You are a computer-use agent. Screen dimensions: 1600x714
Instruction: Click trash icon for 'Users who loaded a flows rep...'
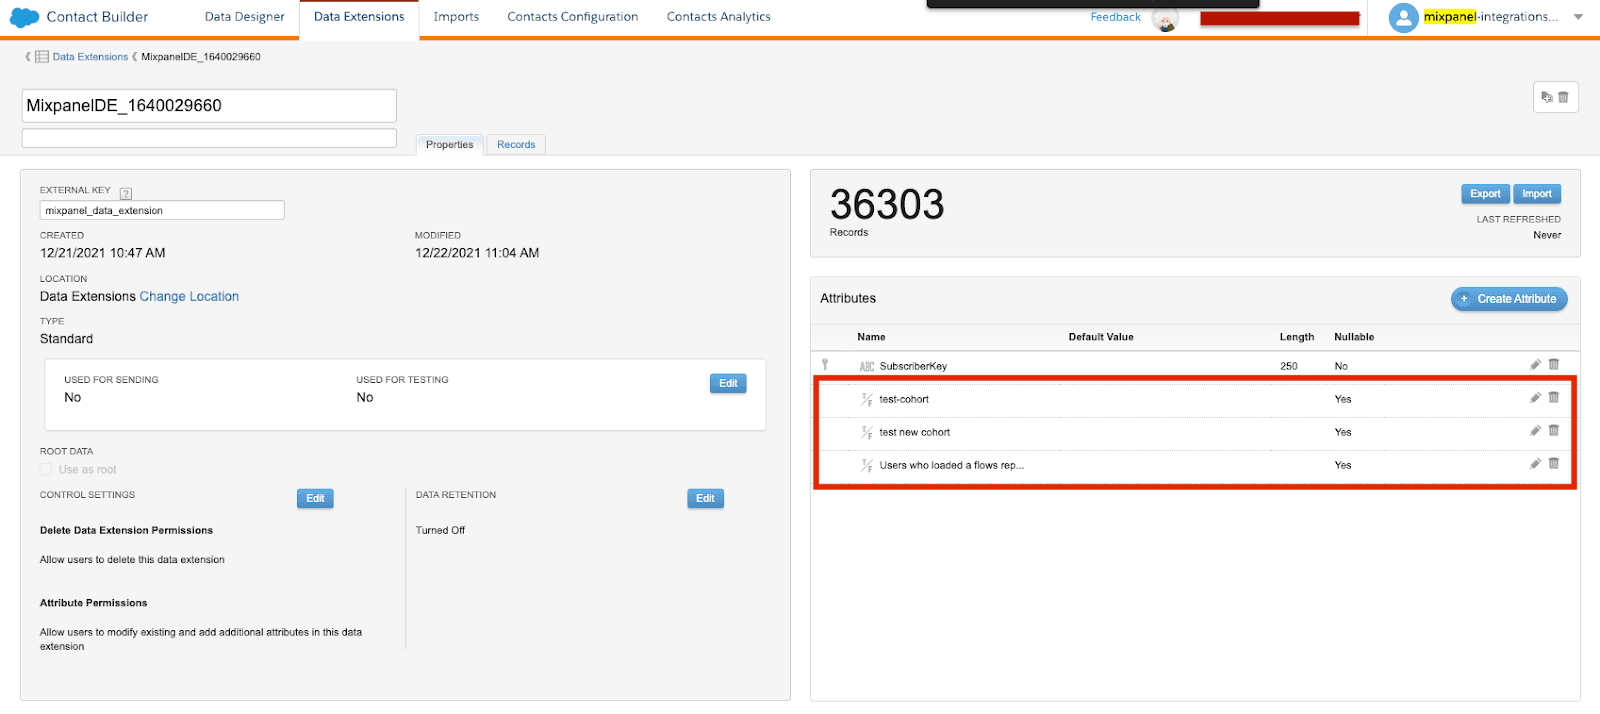pos(1554,464)
